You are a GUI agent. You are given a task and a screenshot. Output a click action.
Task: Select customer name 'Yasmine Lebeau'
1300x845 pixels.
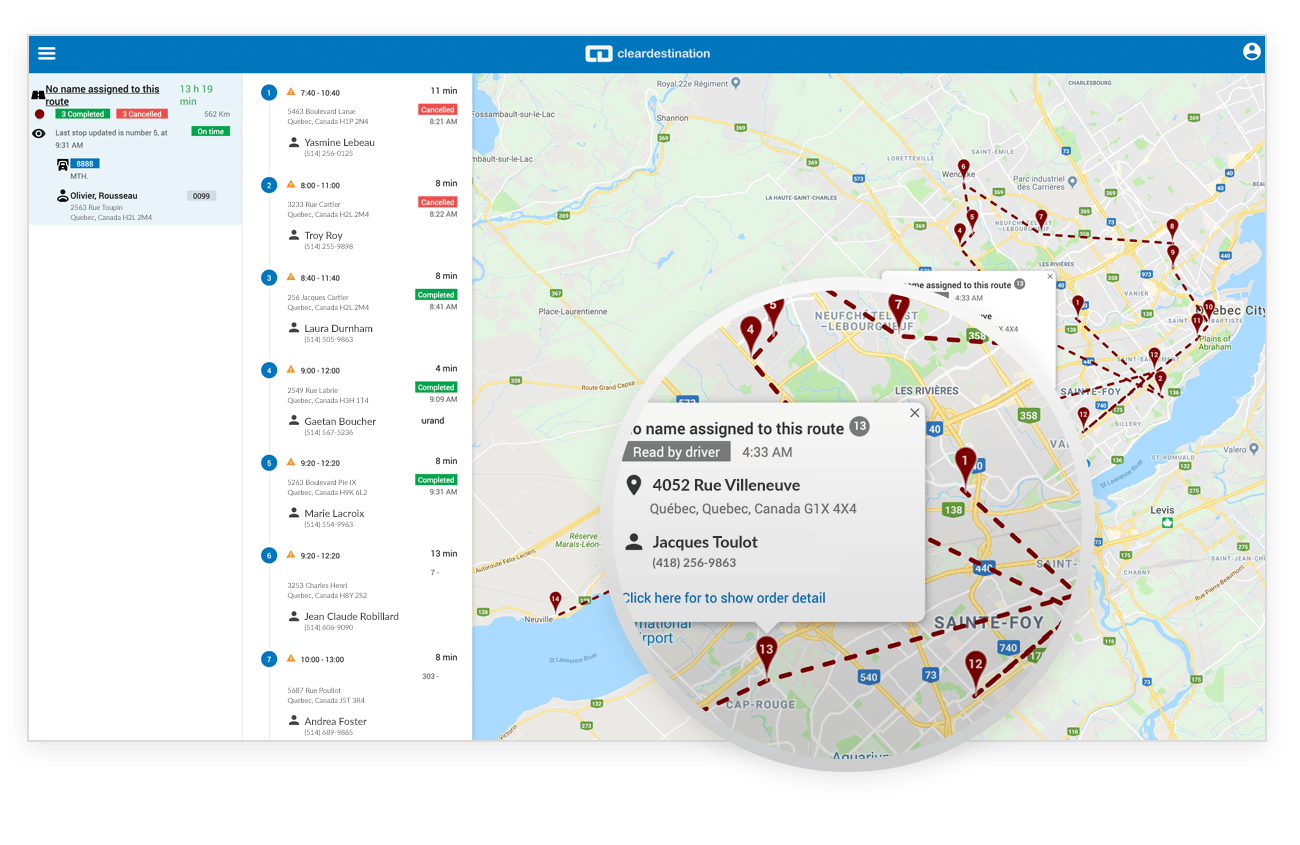[339, 143]
